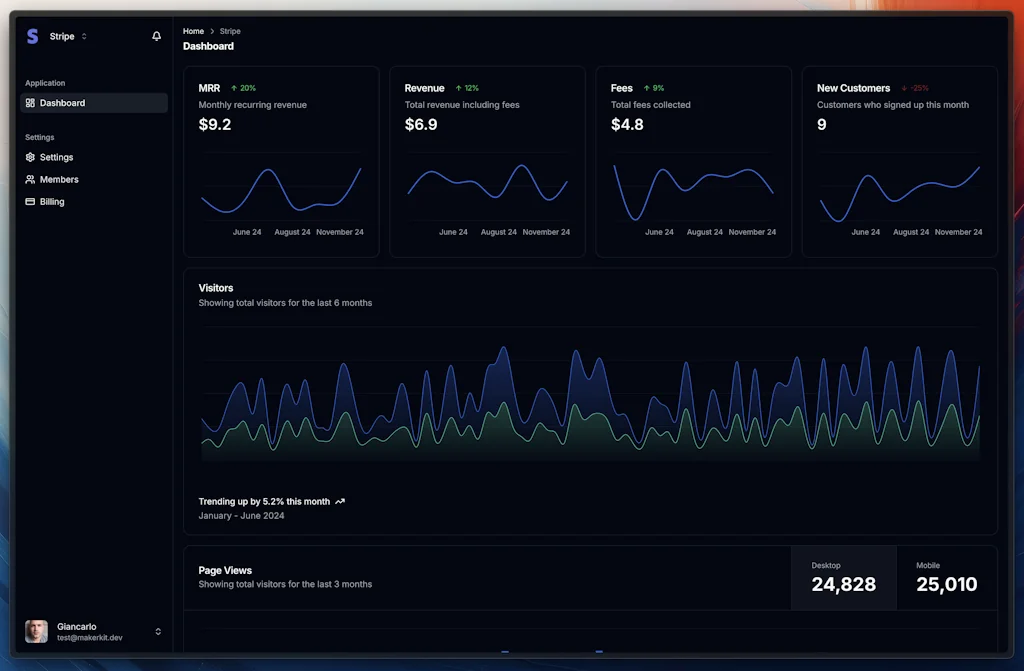Click the Members people icon

click(x=30, y=180)
